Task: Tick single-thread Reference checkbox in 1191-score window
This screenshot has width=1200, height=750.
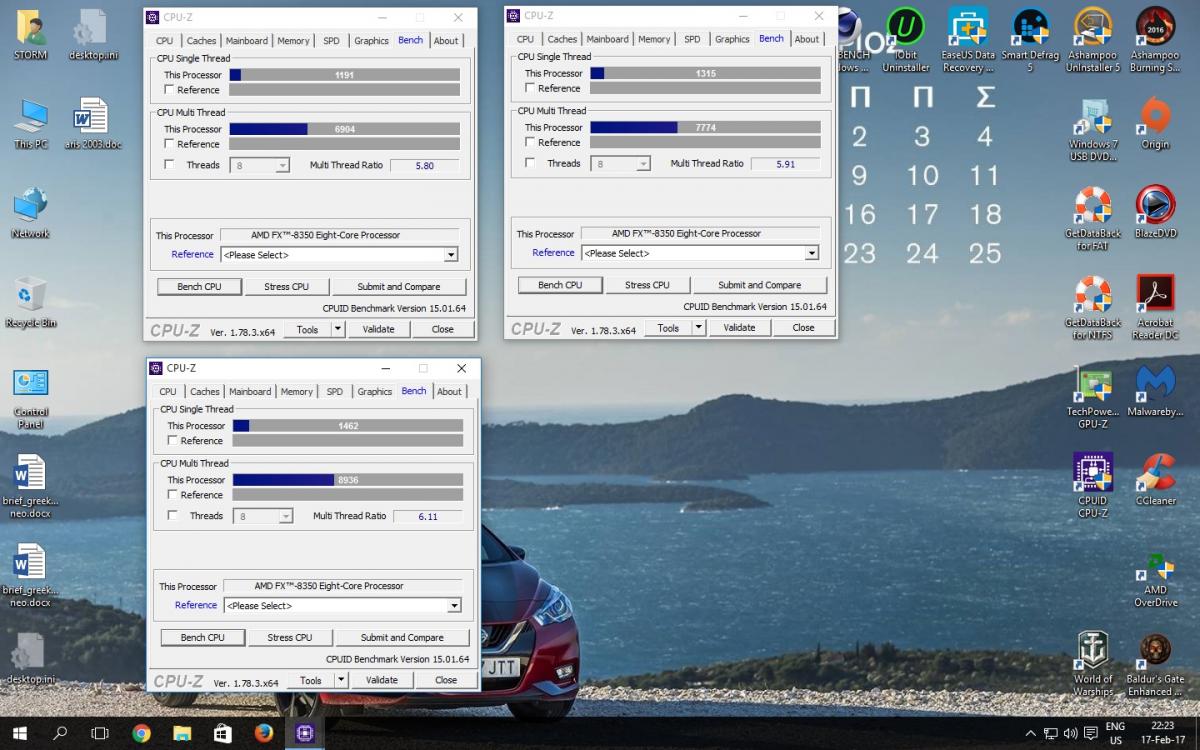Action: [x=170, y=90]
